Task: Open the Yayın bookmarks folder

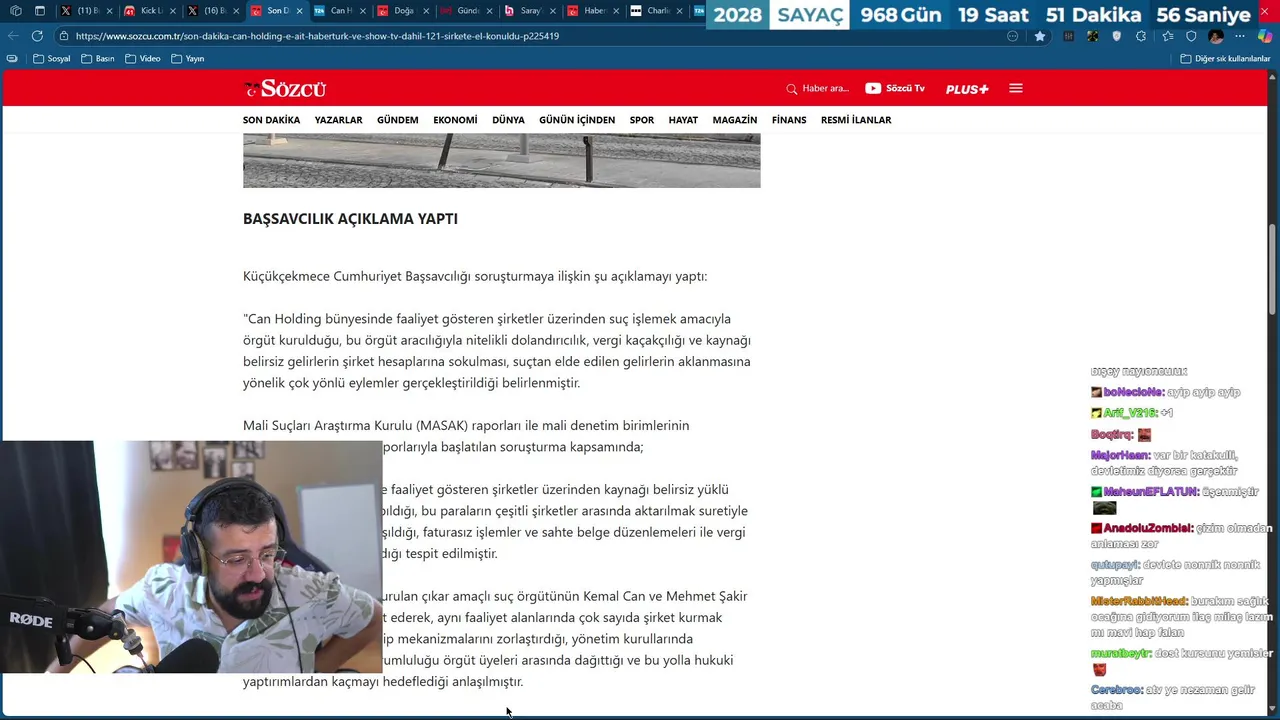Action: tap(188, 59)
